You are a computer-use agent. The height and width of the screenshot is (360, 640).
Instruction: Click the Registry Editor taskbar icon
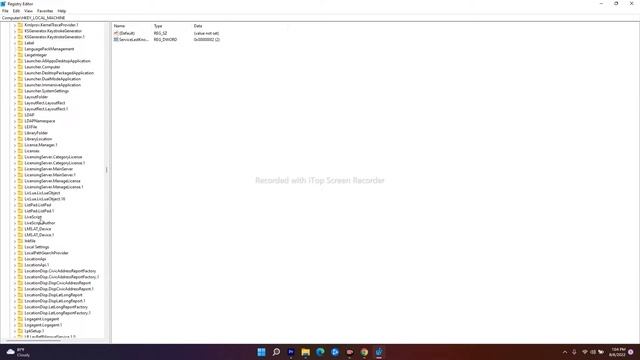[x=379, y=352]
